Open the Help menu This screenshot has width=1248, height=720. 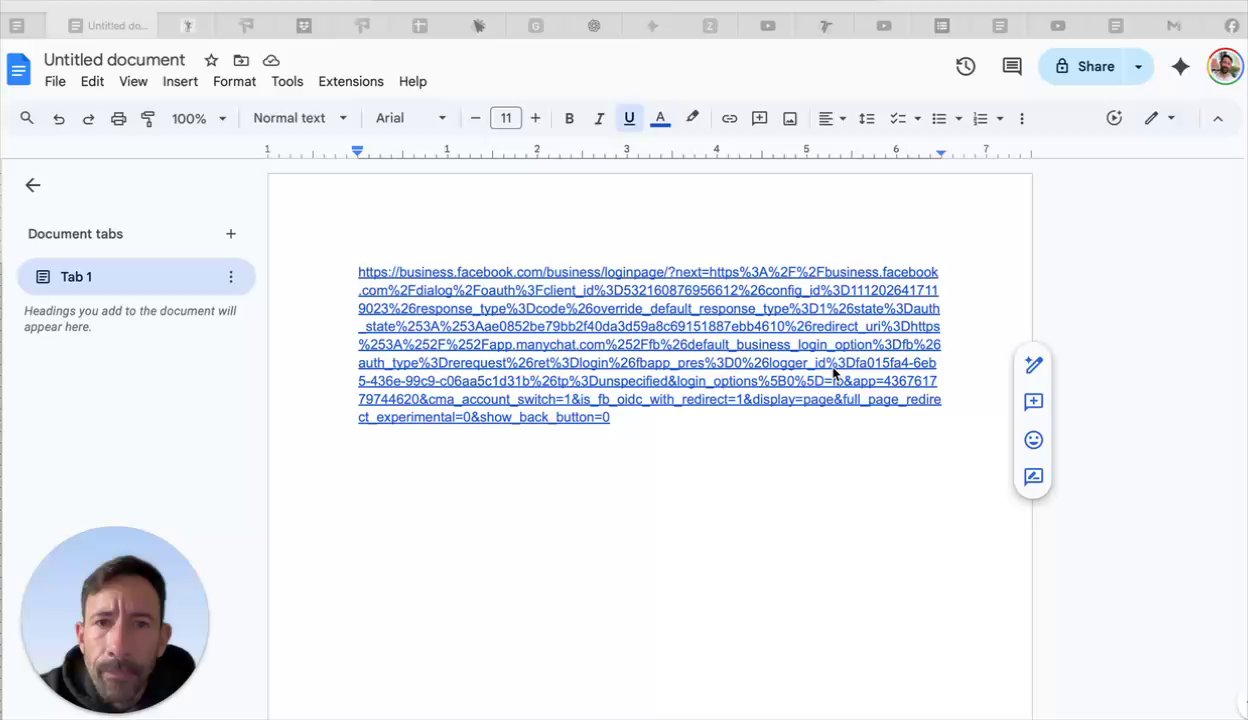pyautogui.click(x=413, y=81)
